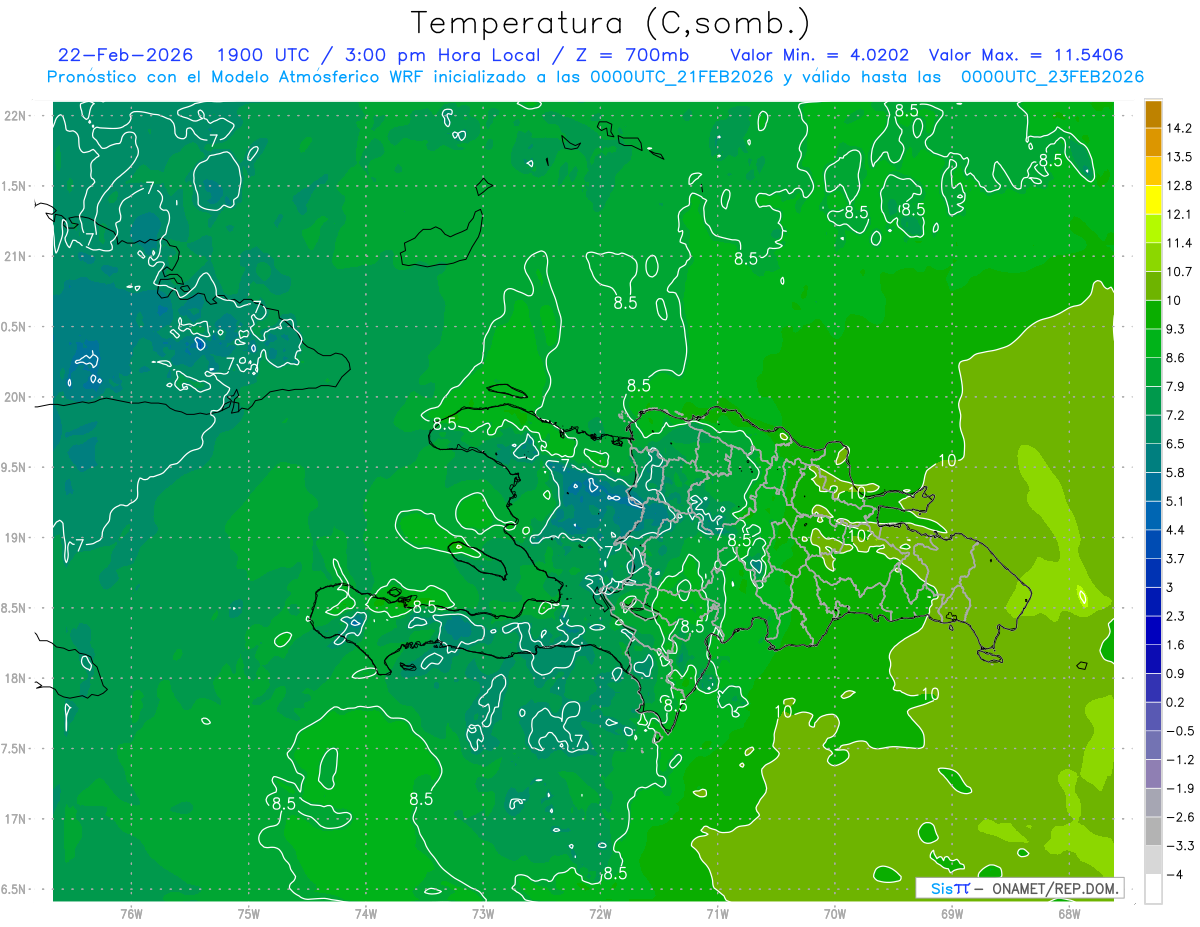Click the "2.3" color scale label

click(x=1176, y=616)
